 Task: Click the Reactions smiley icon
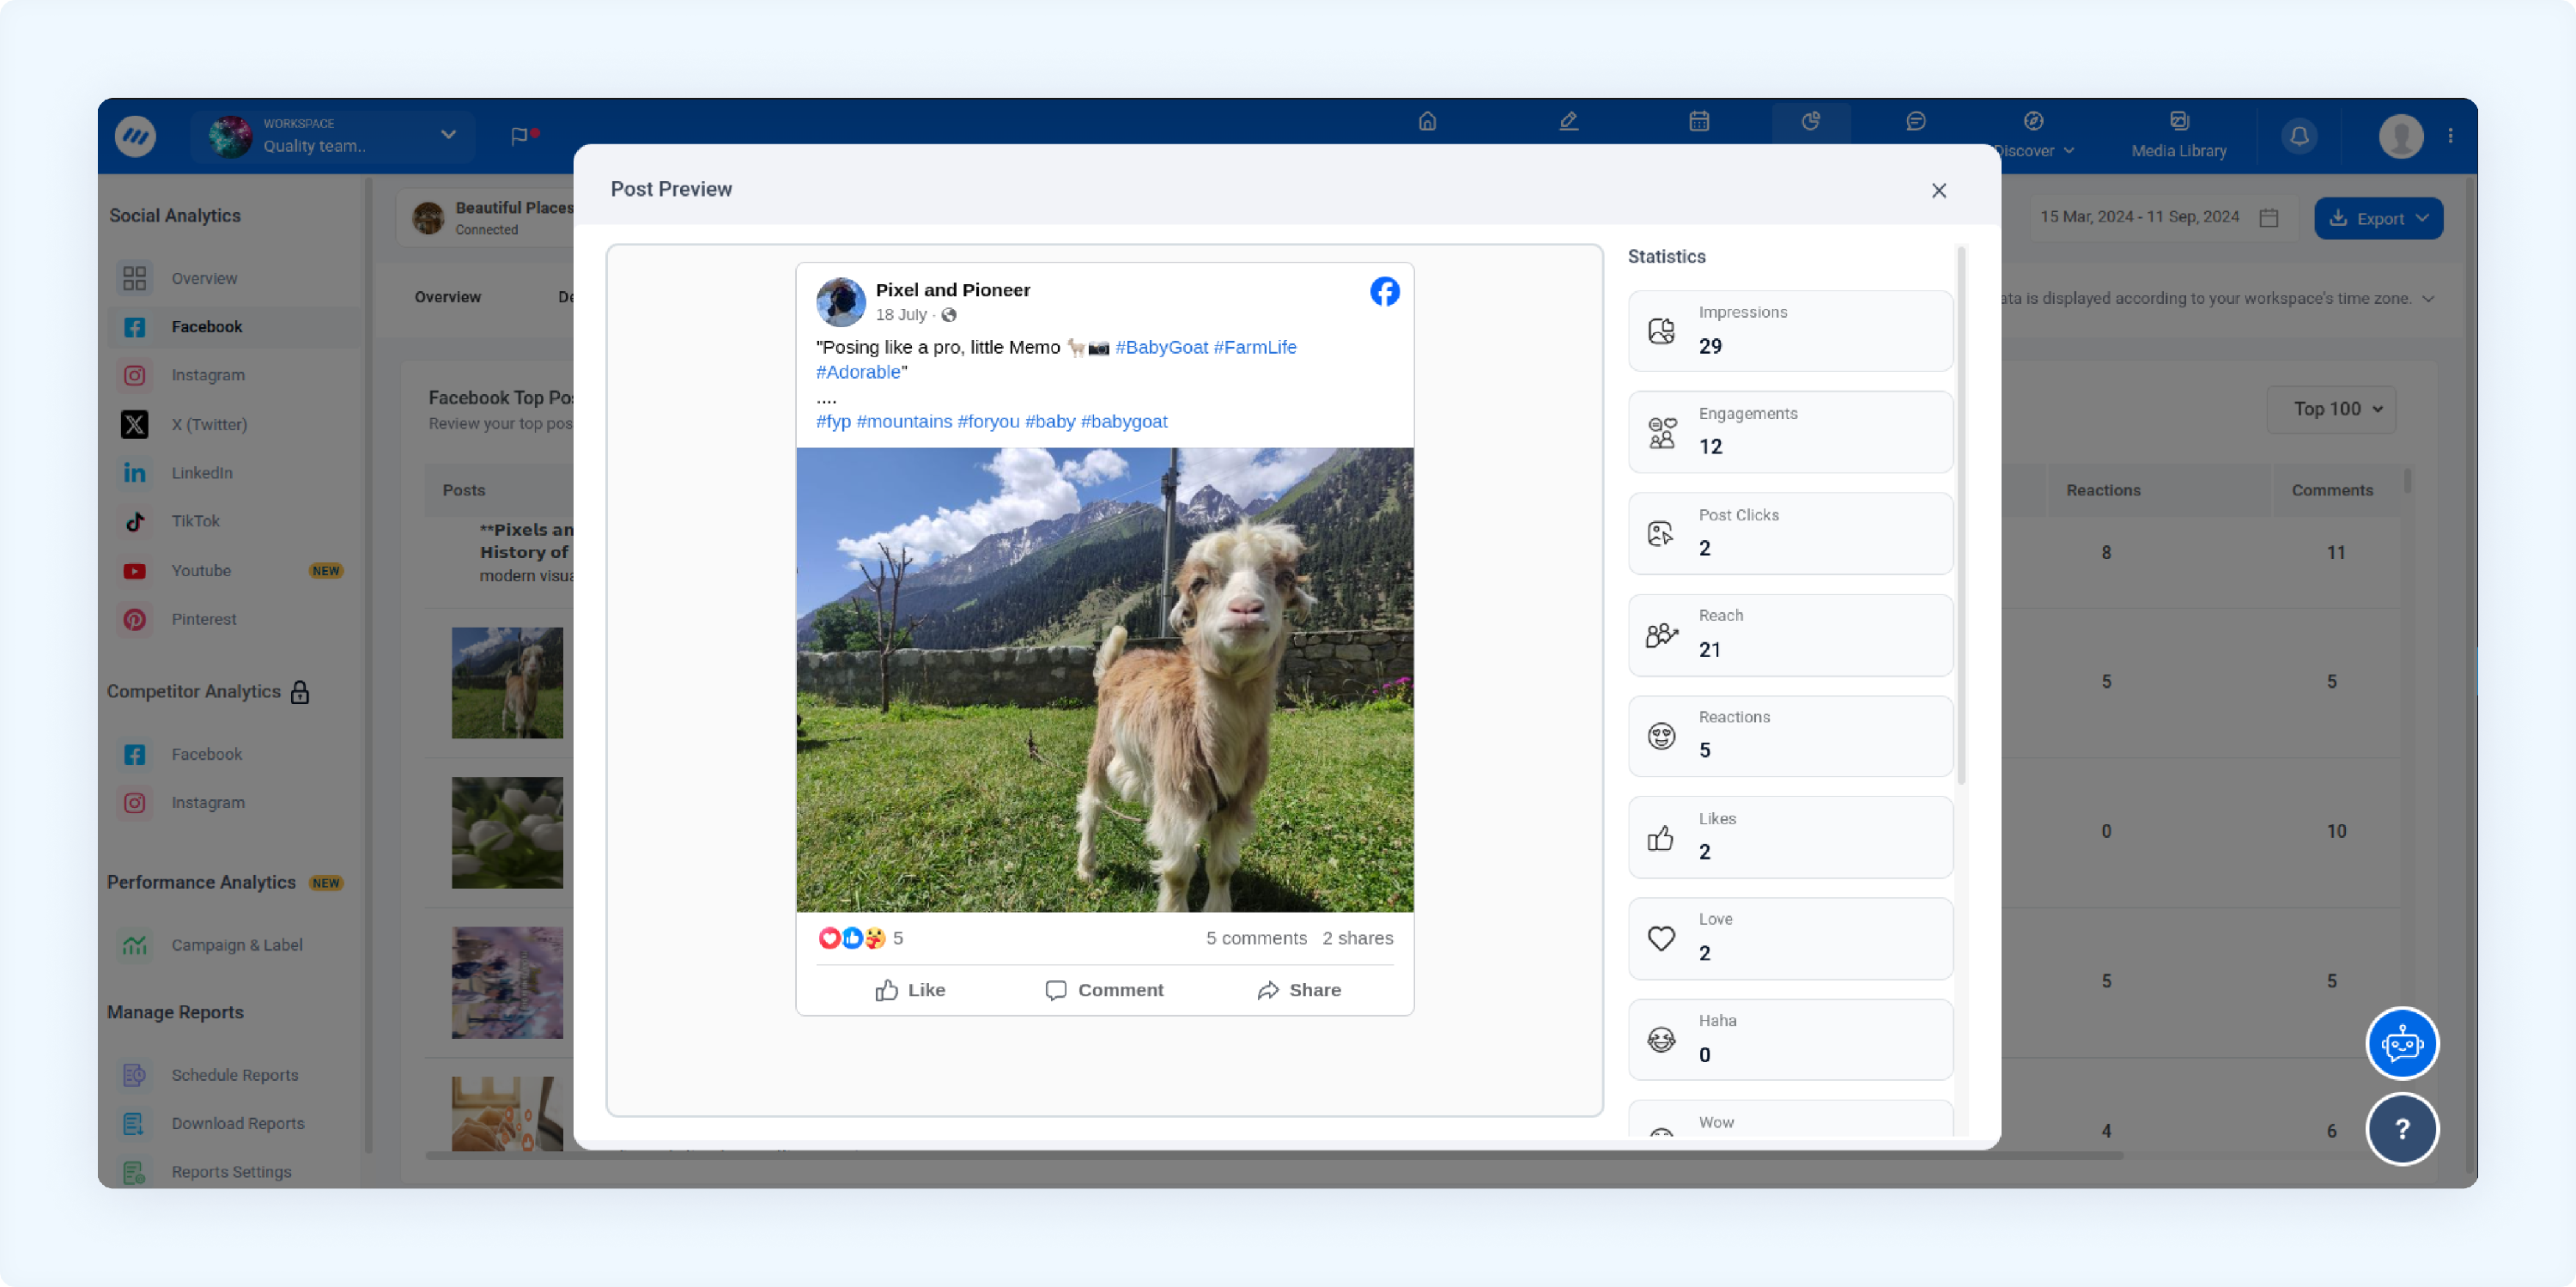pyautogui.click(x=1661, y=736)
